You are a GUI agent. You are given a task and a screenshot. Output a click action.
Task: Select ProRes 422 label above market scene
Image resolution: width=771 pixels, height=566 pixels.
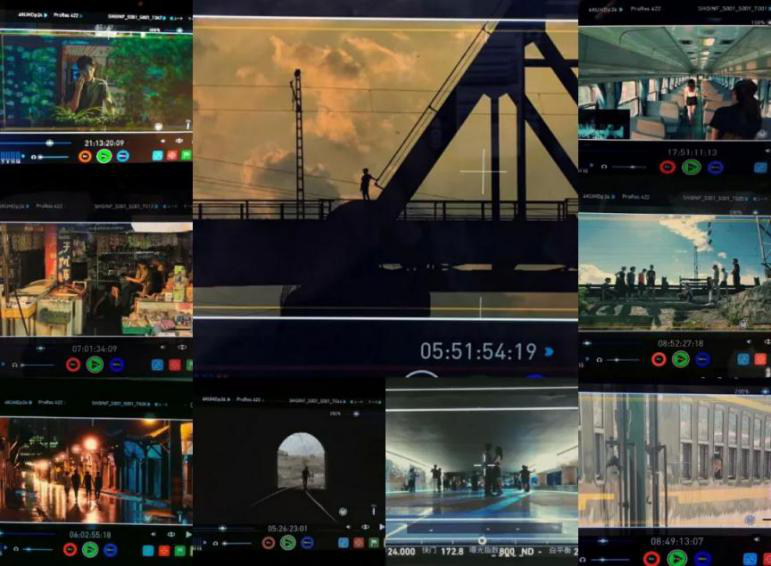[x=47, y=205]
